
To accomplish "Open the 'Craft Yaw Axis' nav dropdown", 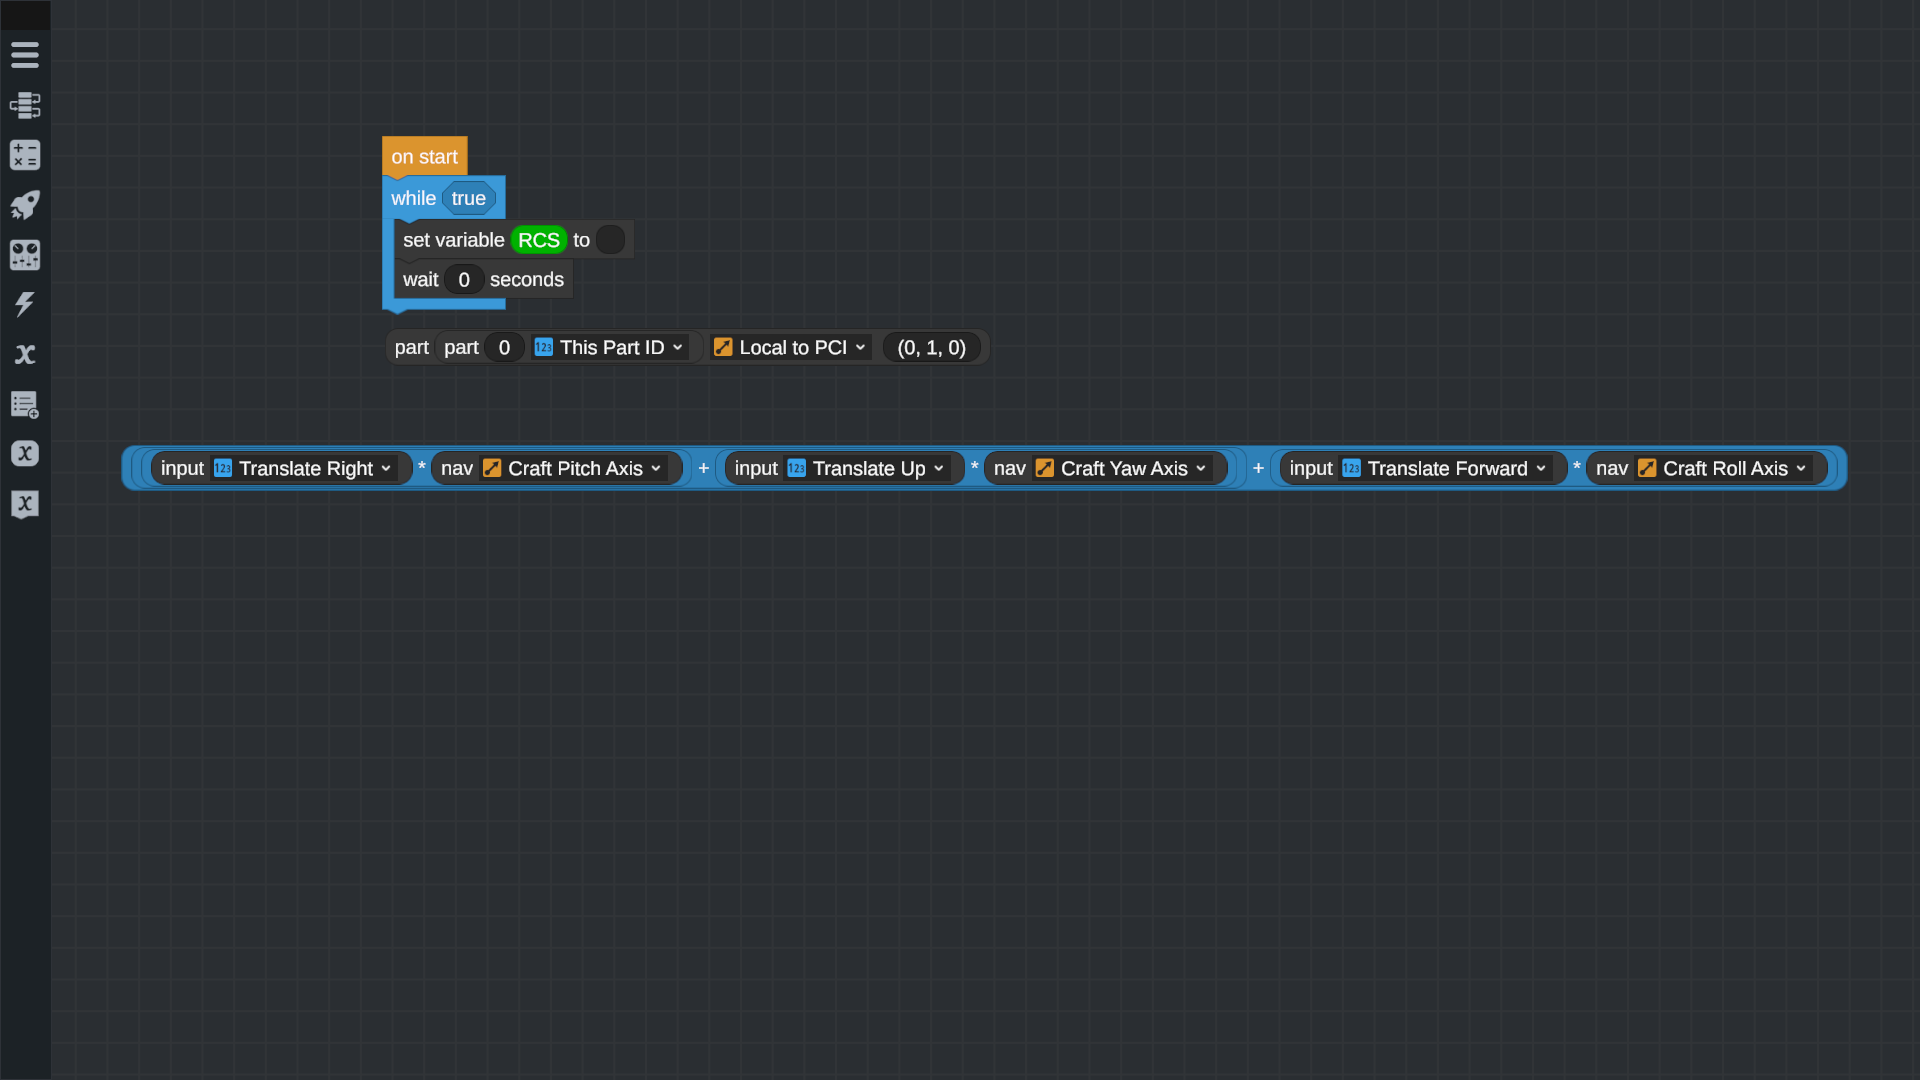I will tap(1122, 468).
